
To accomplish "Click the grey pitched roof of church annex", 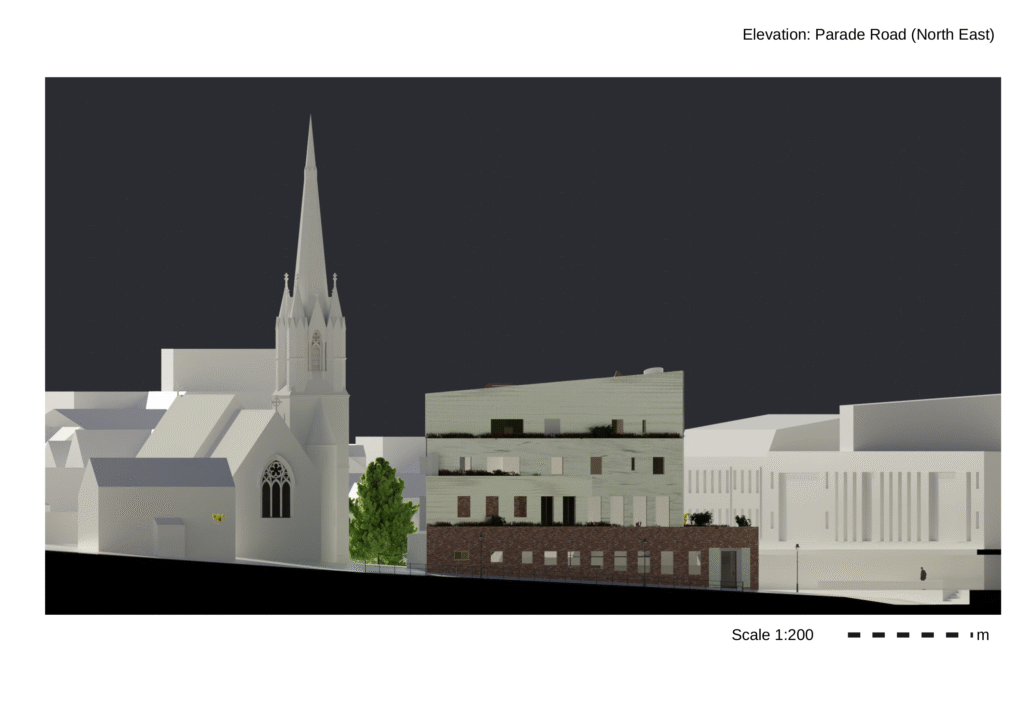I will pyautogui.click(x=160, y=472).
